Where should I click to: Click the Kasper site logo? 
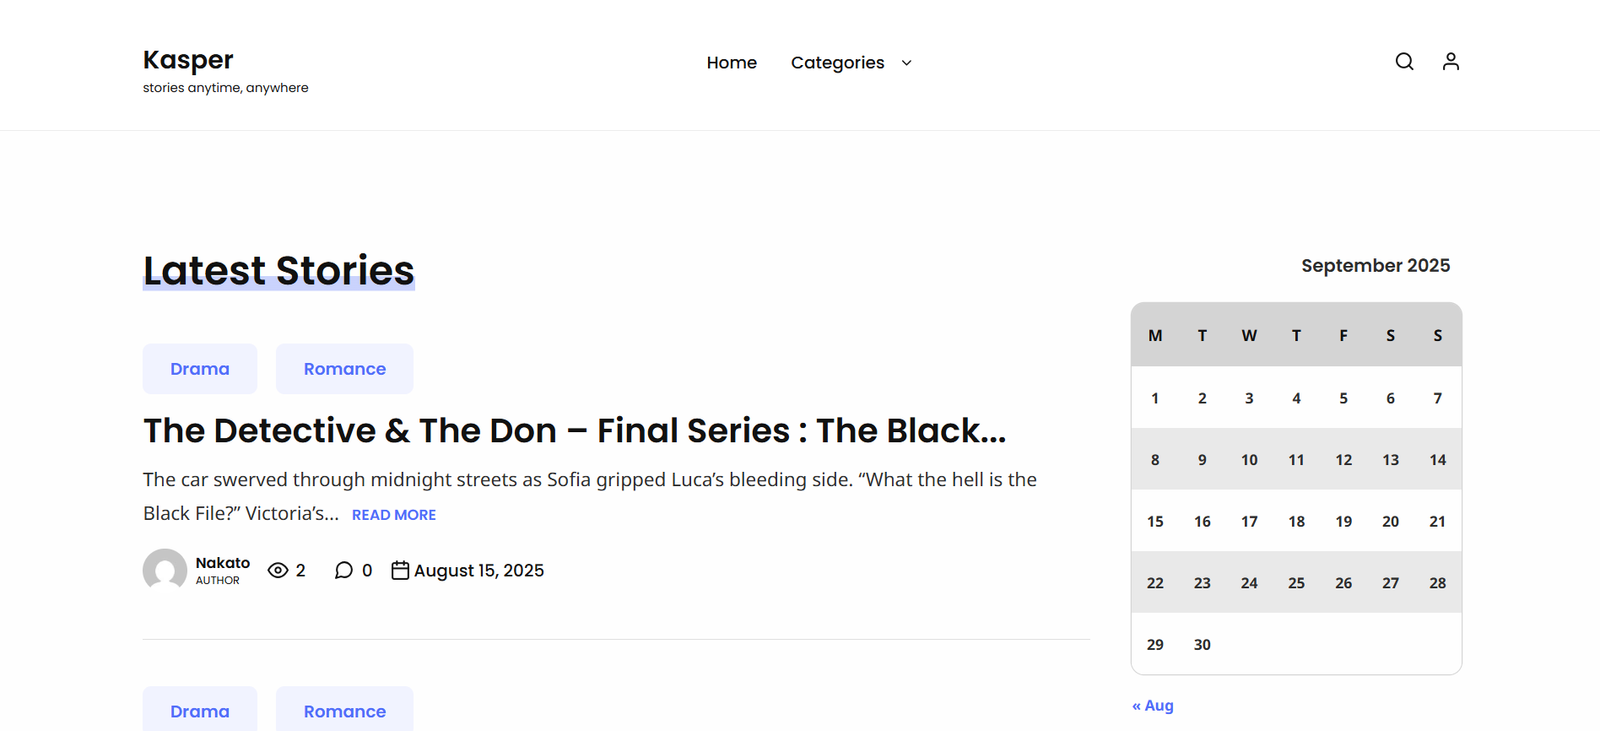(188, 60)
